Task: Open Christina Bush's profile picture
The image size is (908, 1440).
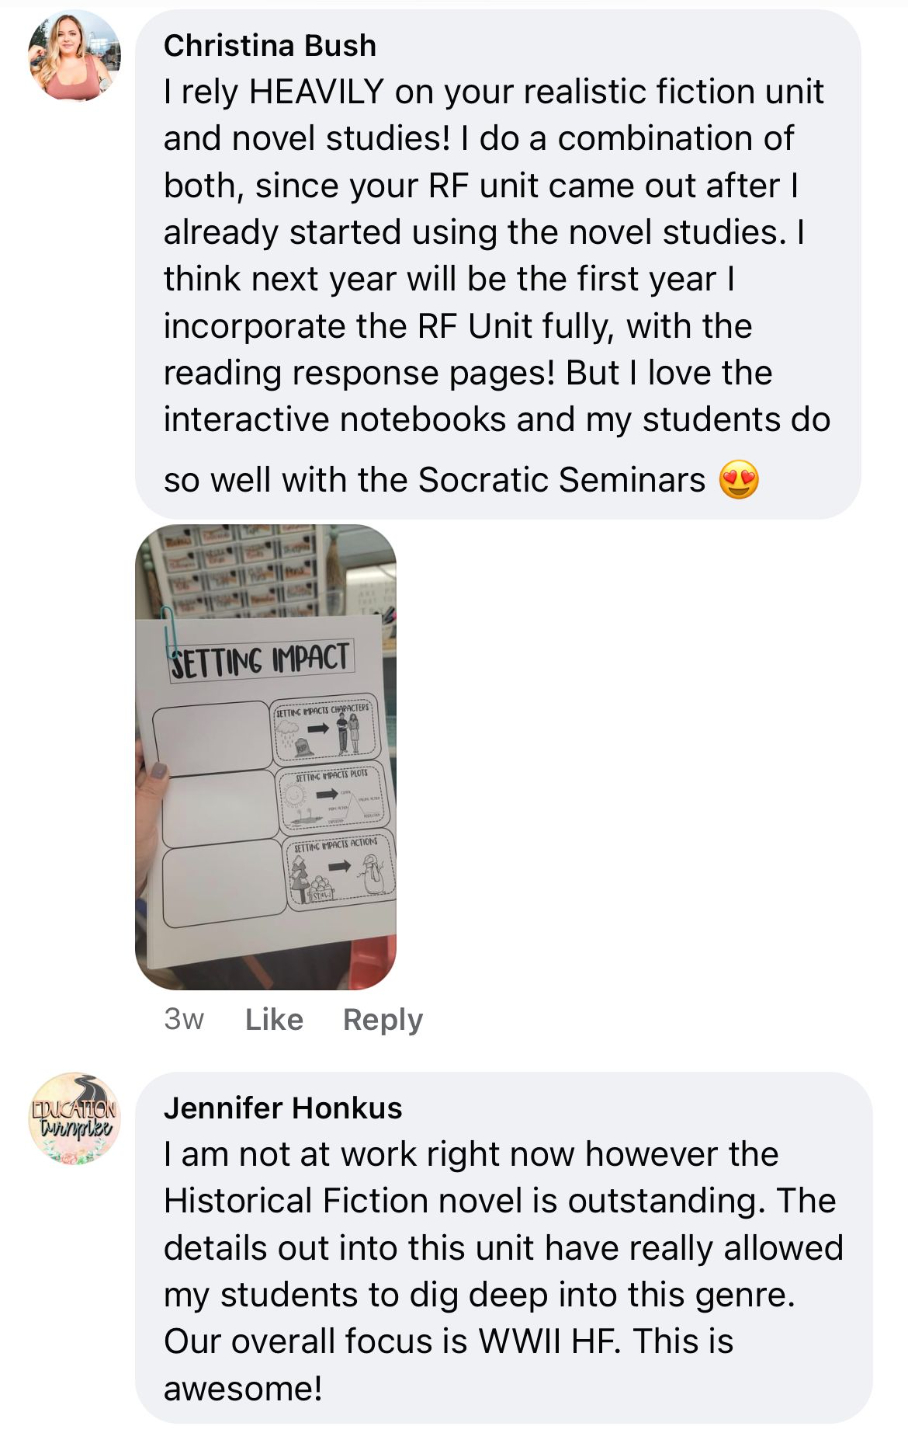Action: (74, 56)
